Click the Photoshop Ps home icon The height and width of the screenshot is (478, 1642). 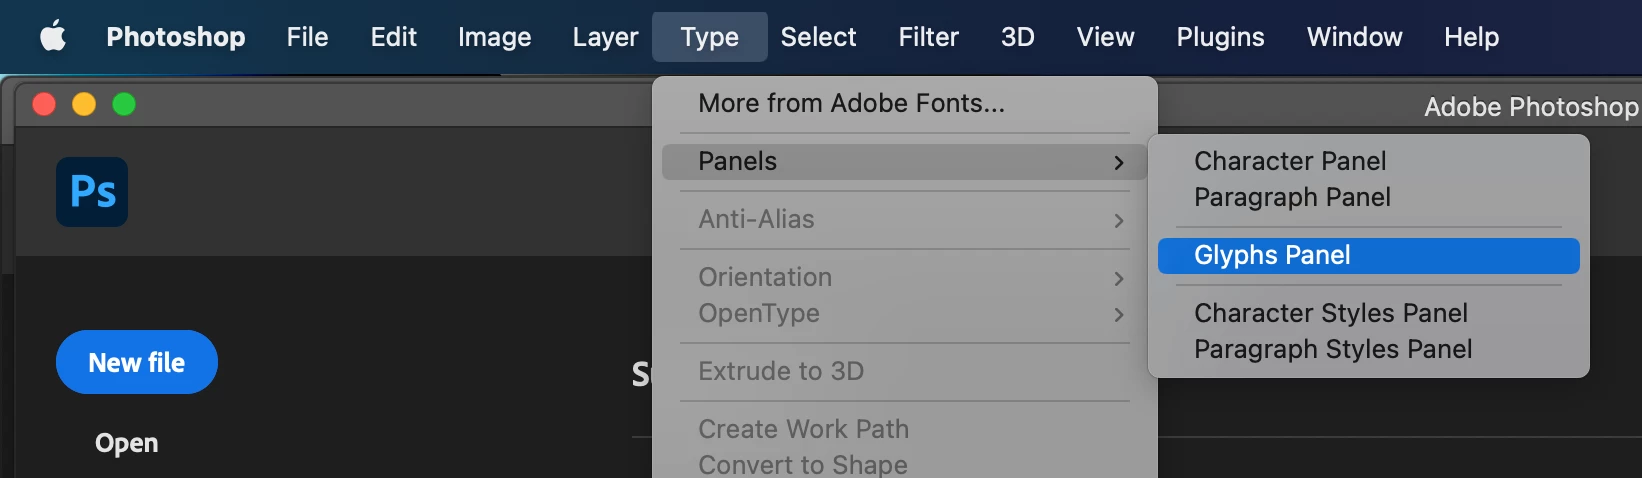pos(92,192)
